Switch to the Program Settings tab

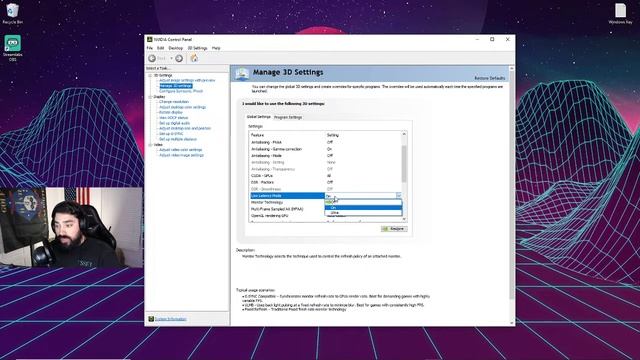click(288, 117)
